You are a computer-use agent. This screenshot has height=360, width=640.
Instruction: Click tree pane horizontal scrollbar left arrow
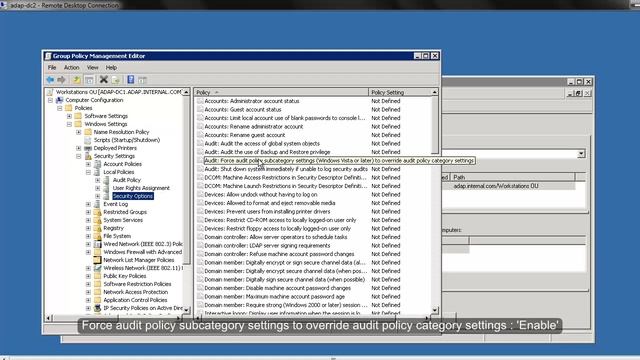click(x=49, y=318)
